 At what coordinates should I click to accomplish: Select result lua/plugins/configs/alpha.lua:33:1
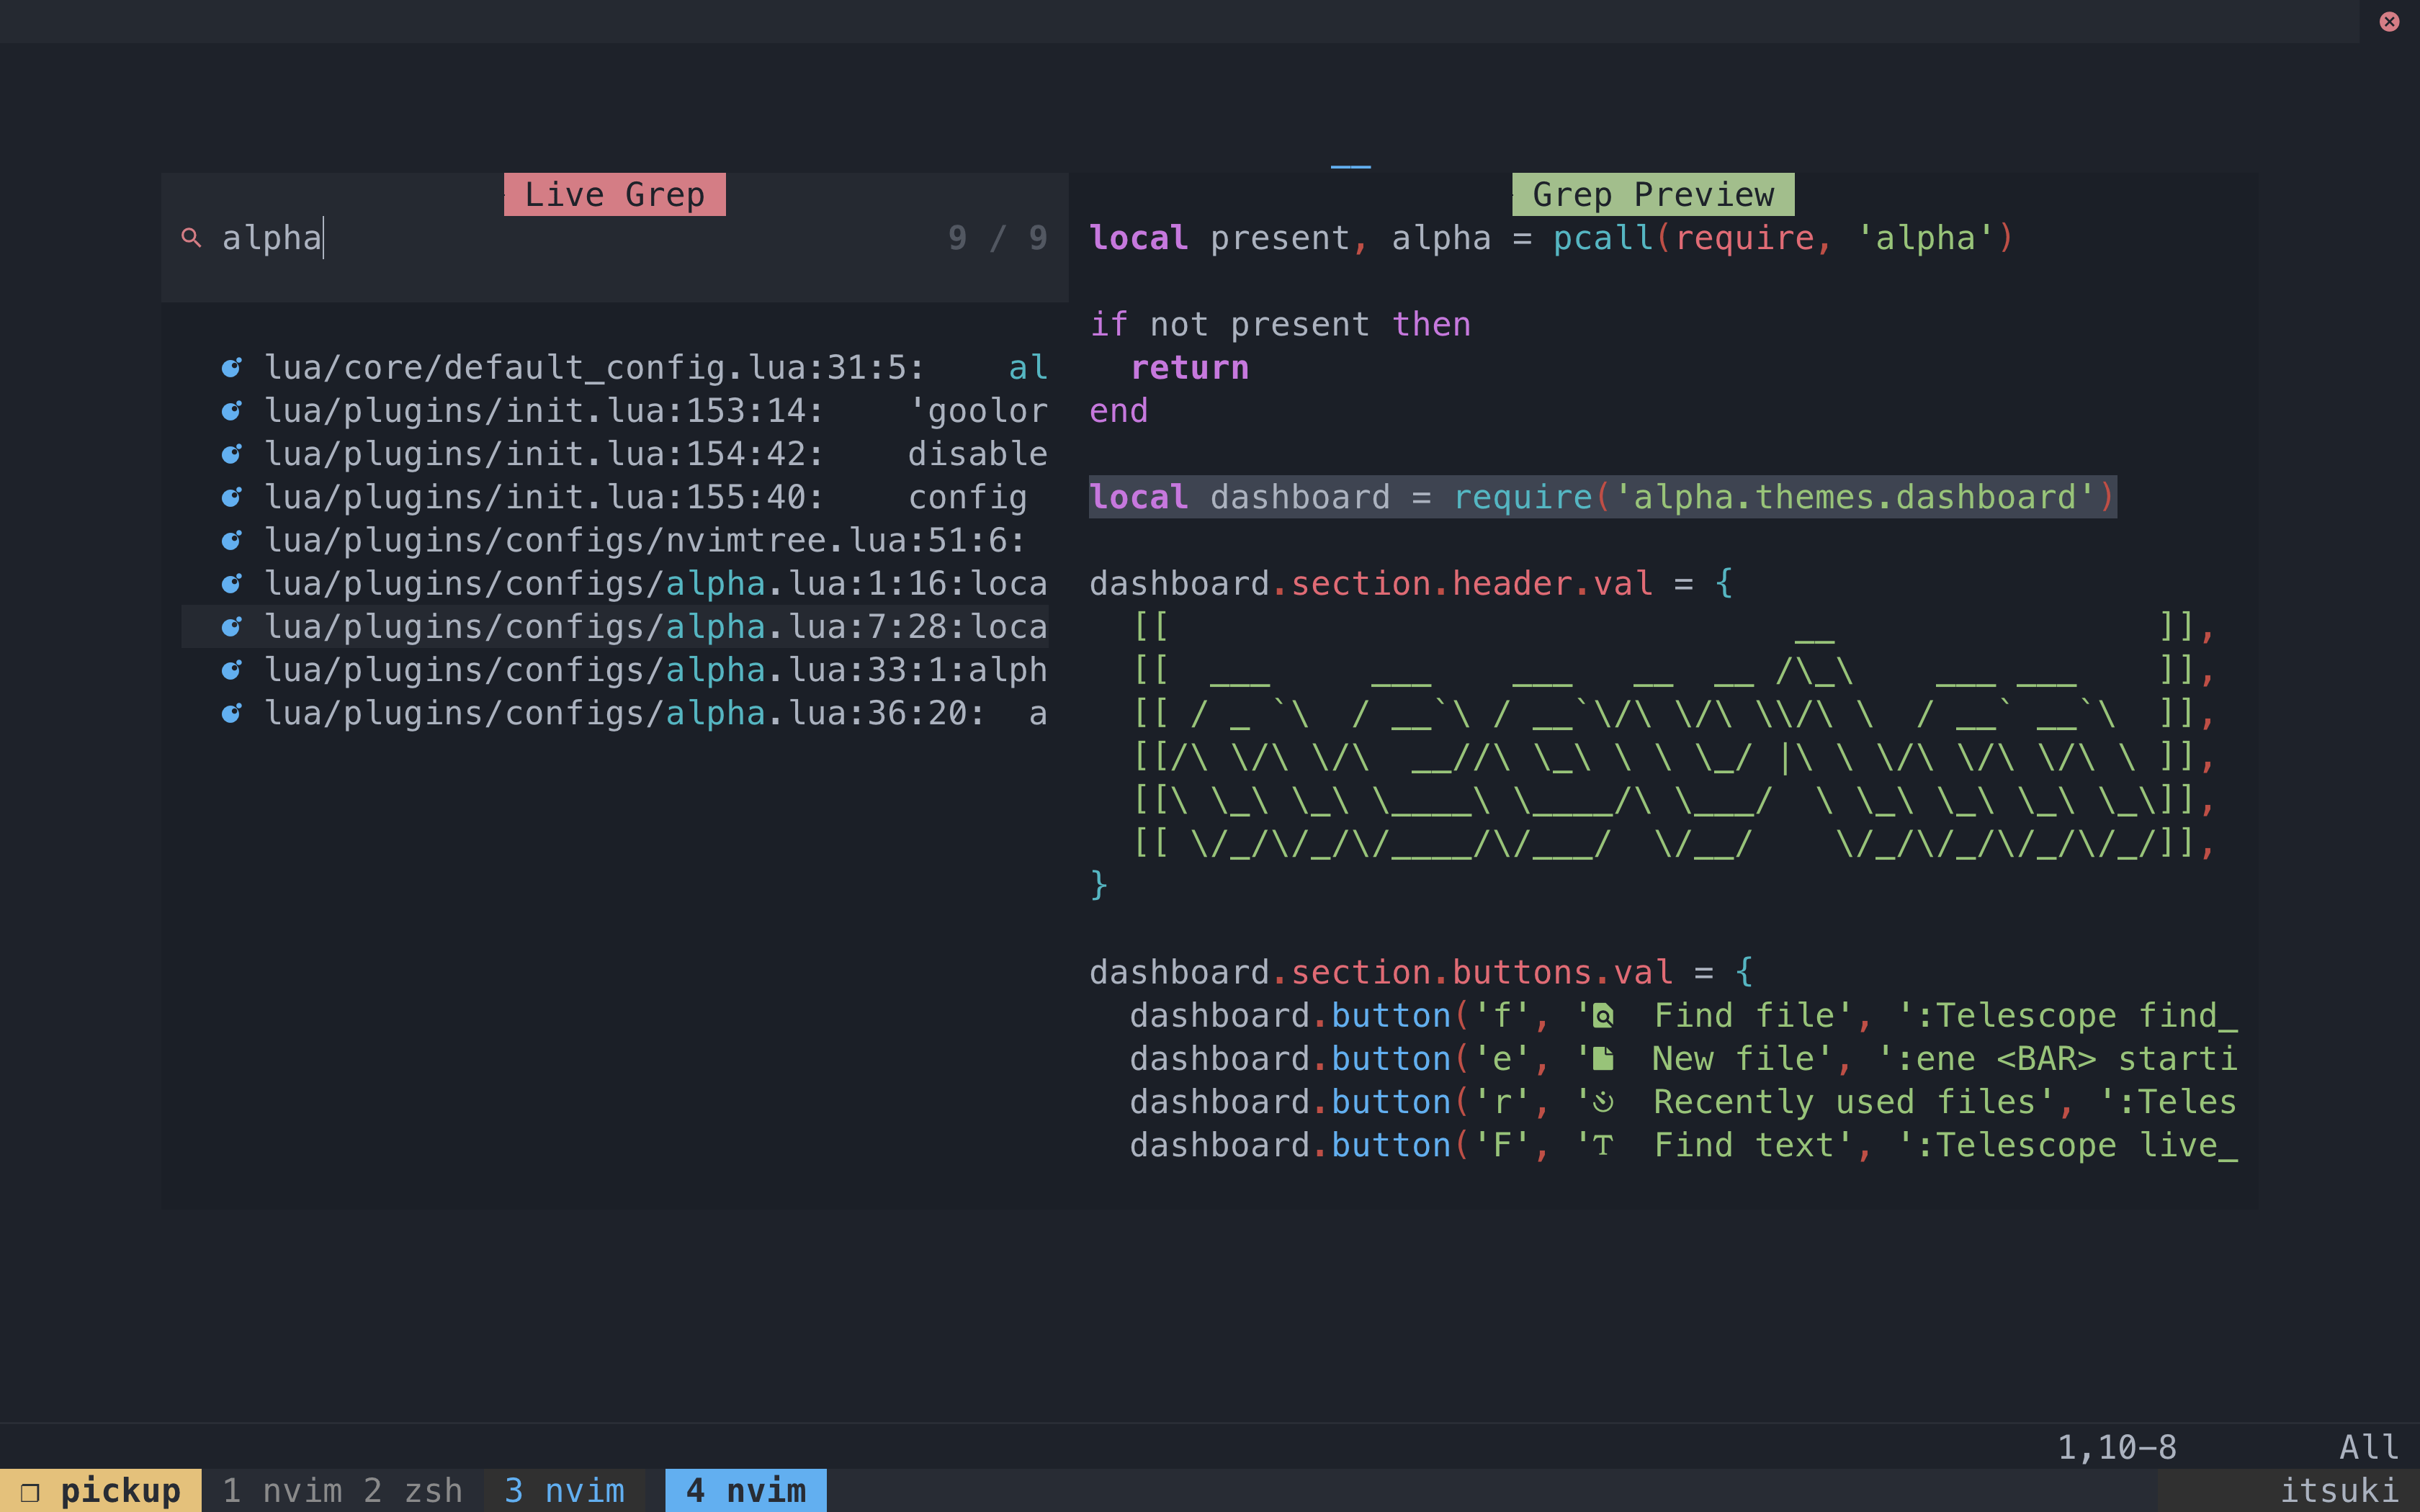(615, 670)
